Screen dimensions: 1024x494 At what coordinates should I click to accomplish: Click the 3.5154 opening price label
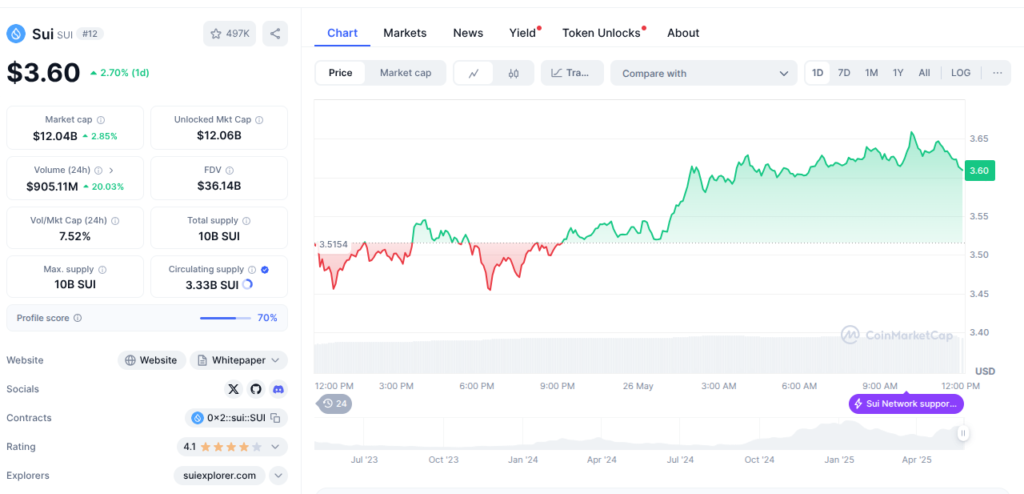coord(333,244)
